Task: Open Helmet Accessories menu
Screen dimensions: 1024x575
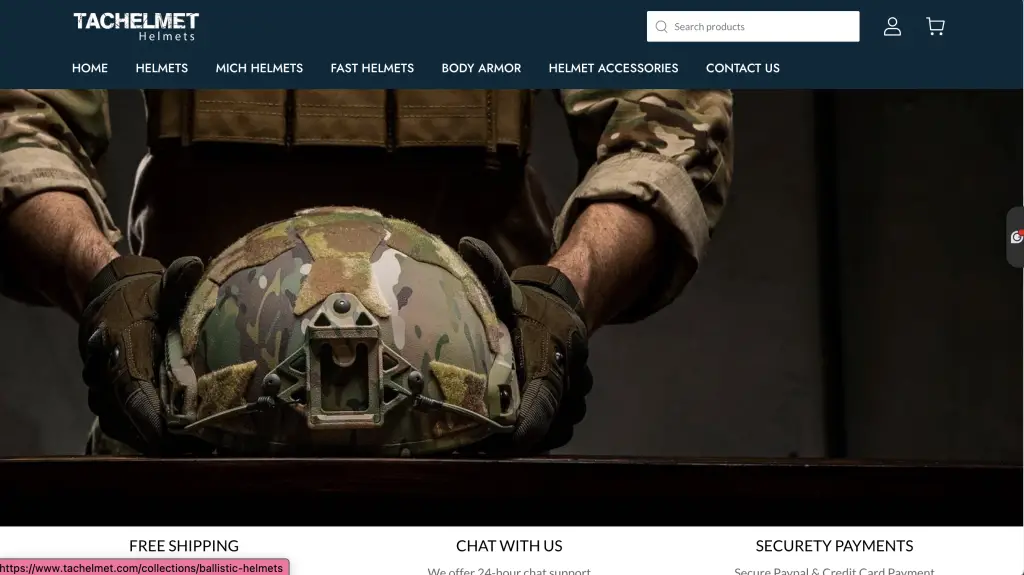Action: coord(613,68)
